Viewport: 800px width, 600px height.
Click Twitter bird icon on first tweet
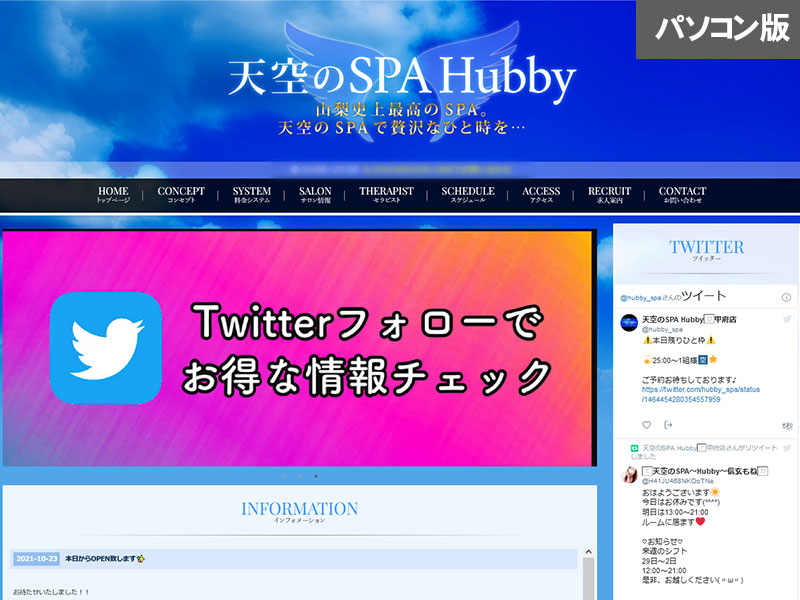tap(786, 319)
